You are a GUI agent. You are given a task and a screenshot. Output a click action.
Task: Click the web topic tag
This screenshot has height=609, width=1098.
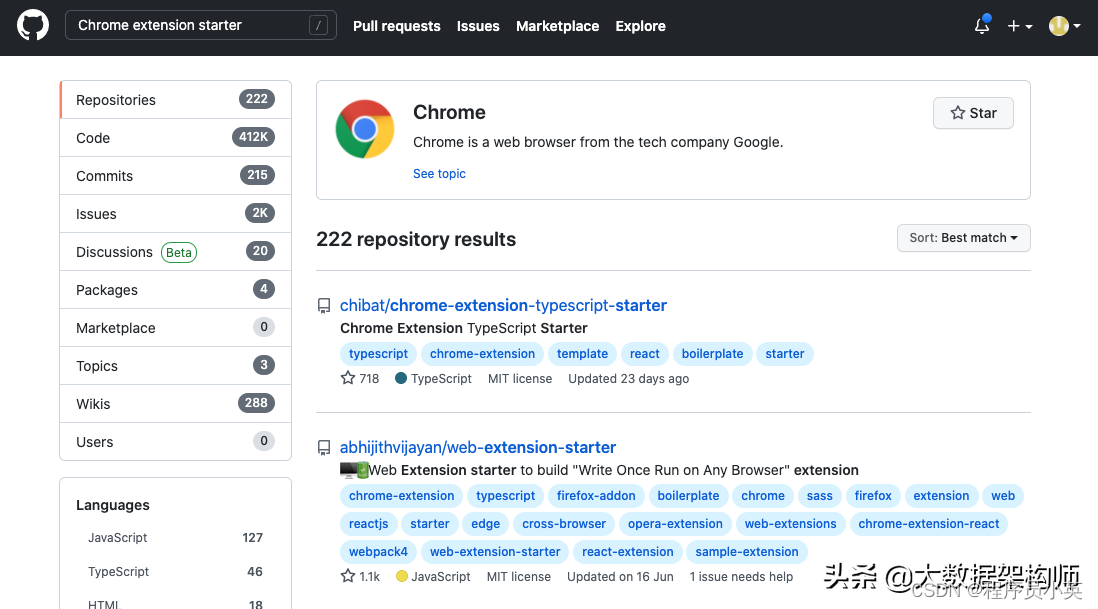click(x=1003, y=496)
